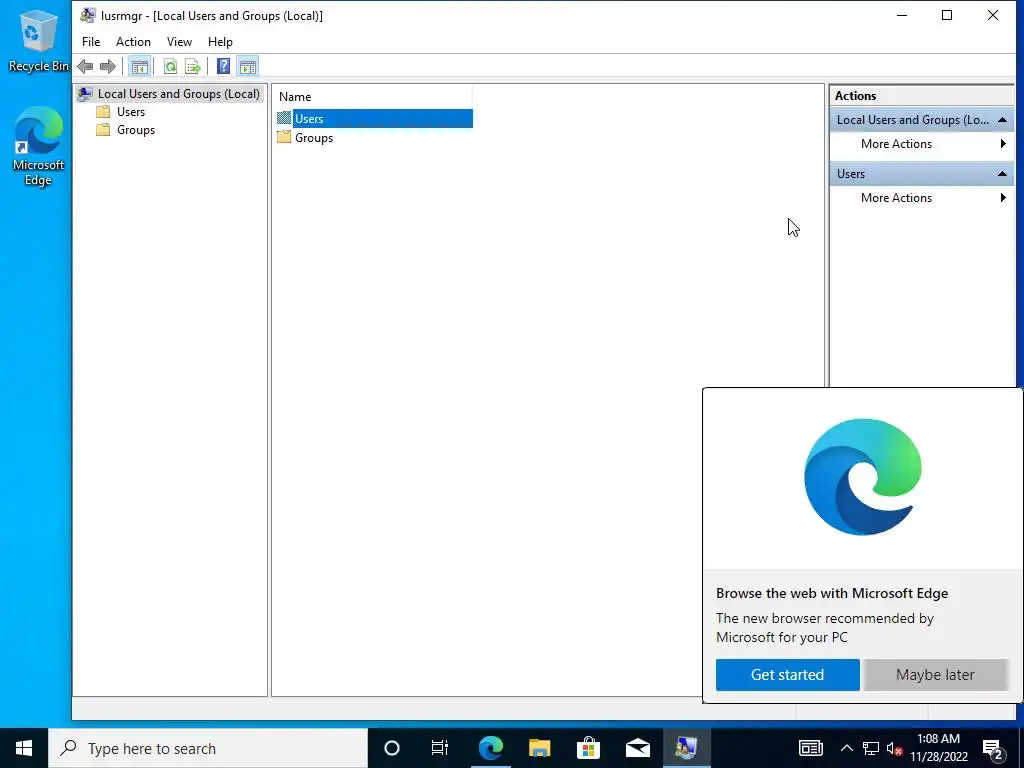Click the News and interests taskbar icon
The image size is (1024, 768).
click(x=810, y=748)
